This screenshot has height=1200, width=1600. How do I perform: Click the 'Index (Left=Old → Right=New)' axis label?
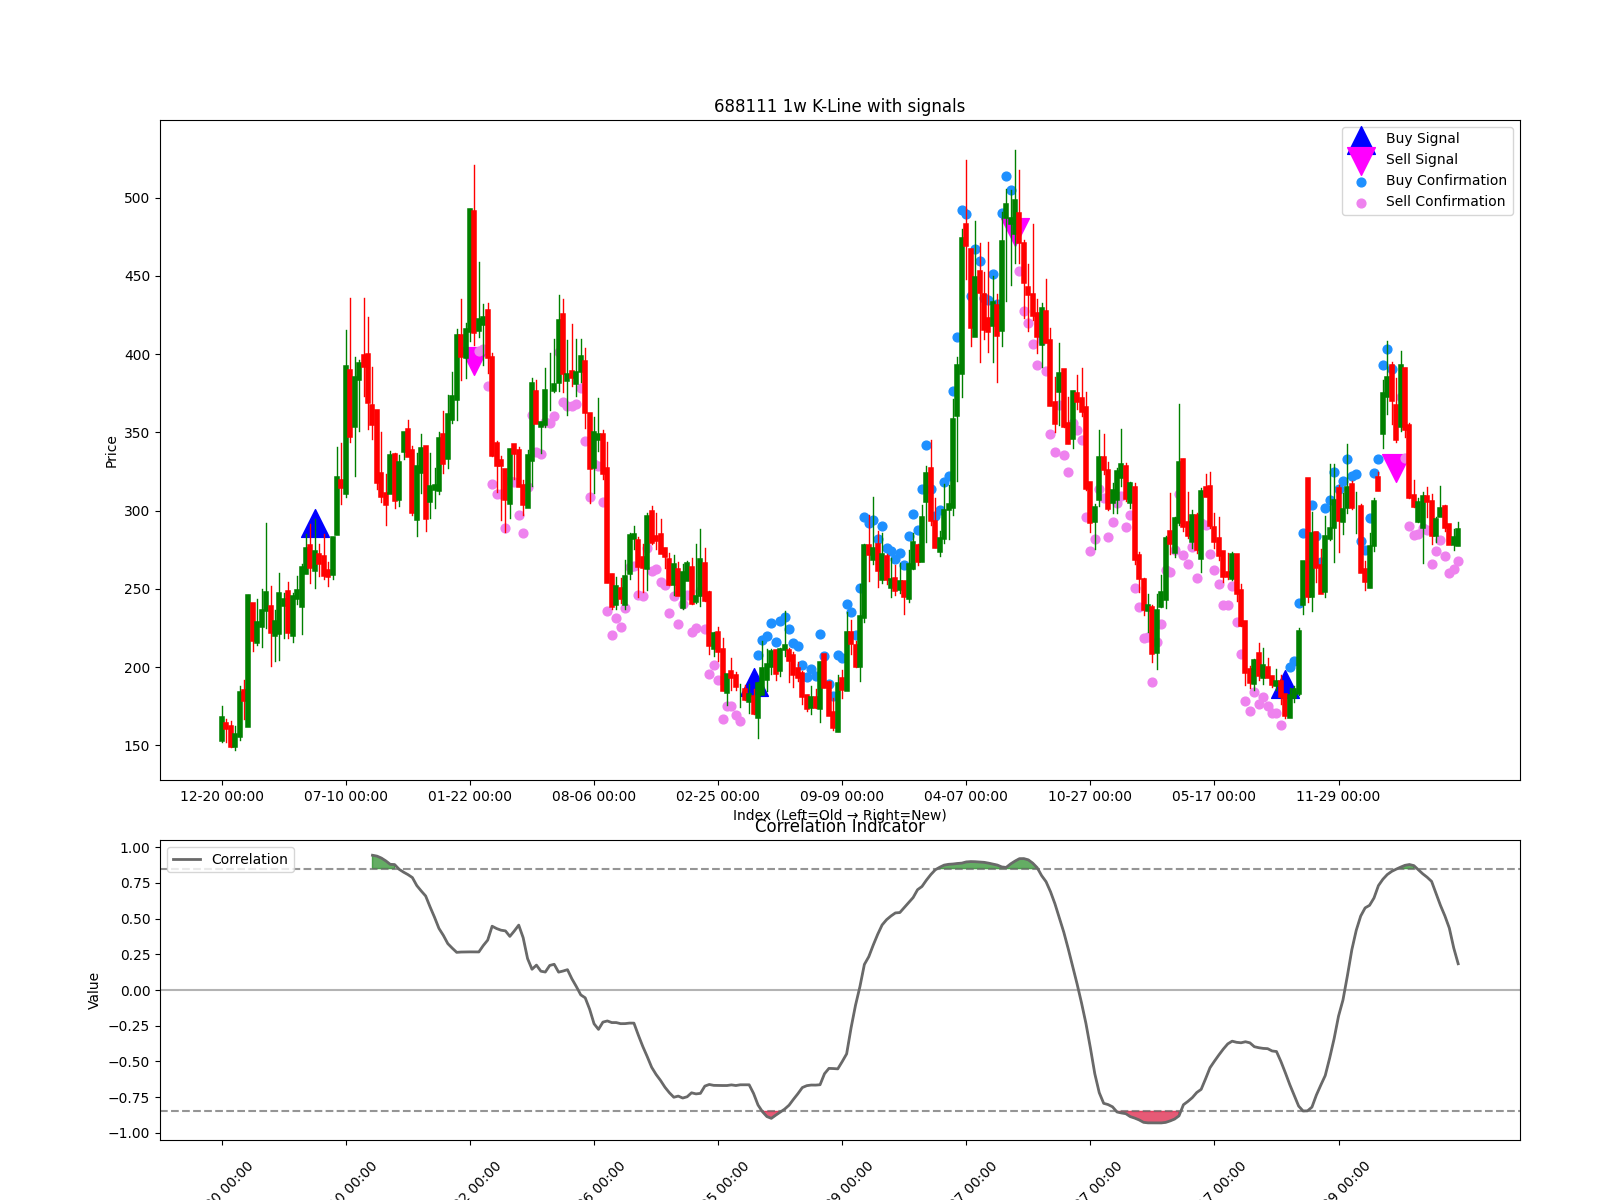tap(840, 815)
